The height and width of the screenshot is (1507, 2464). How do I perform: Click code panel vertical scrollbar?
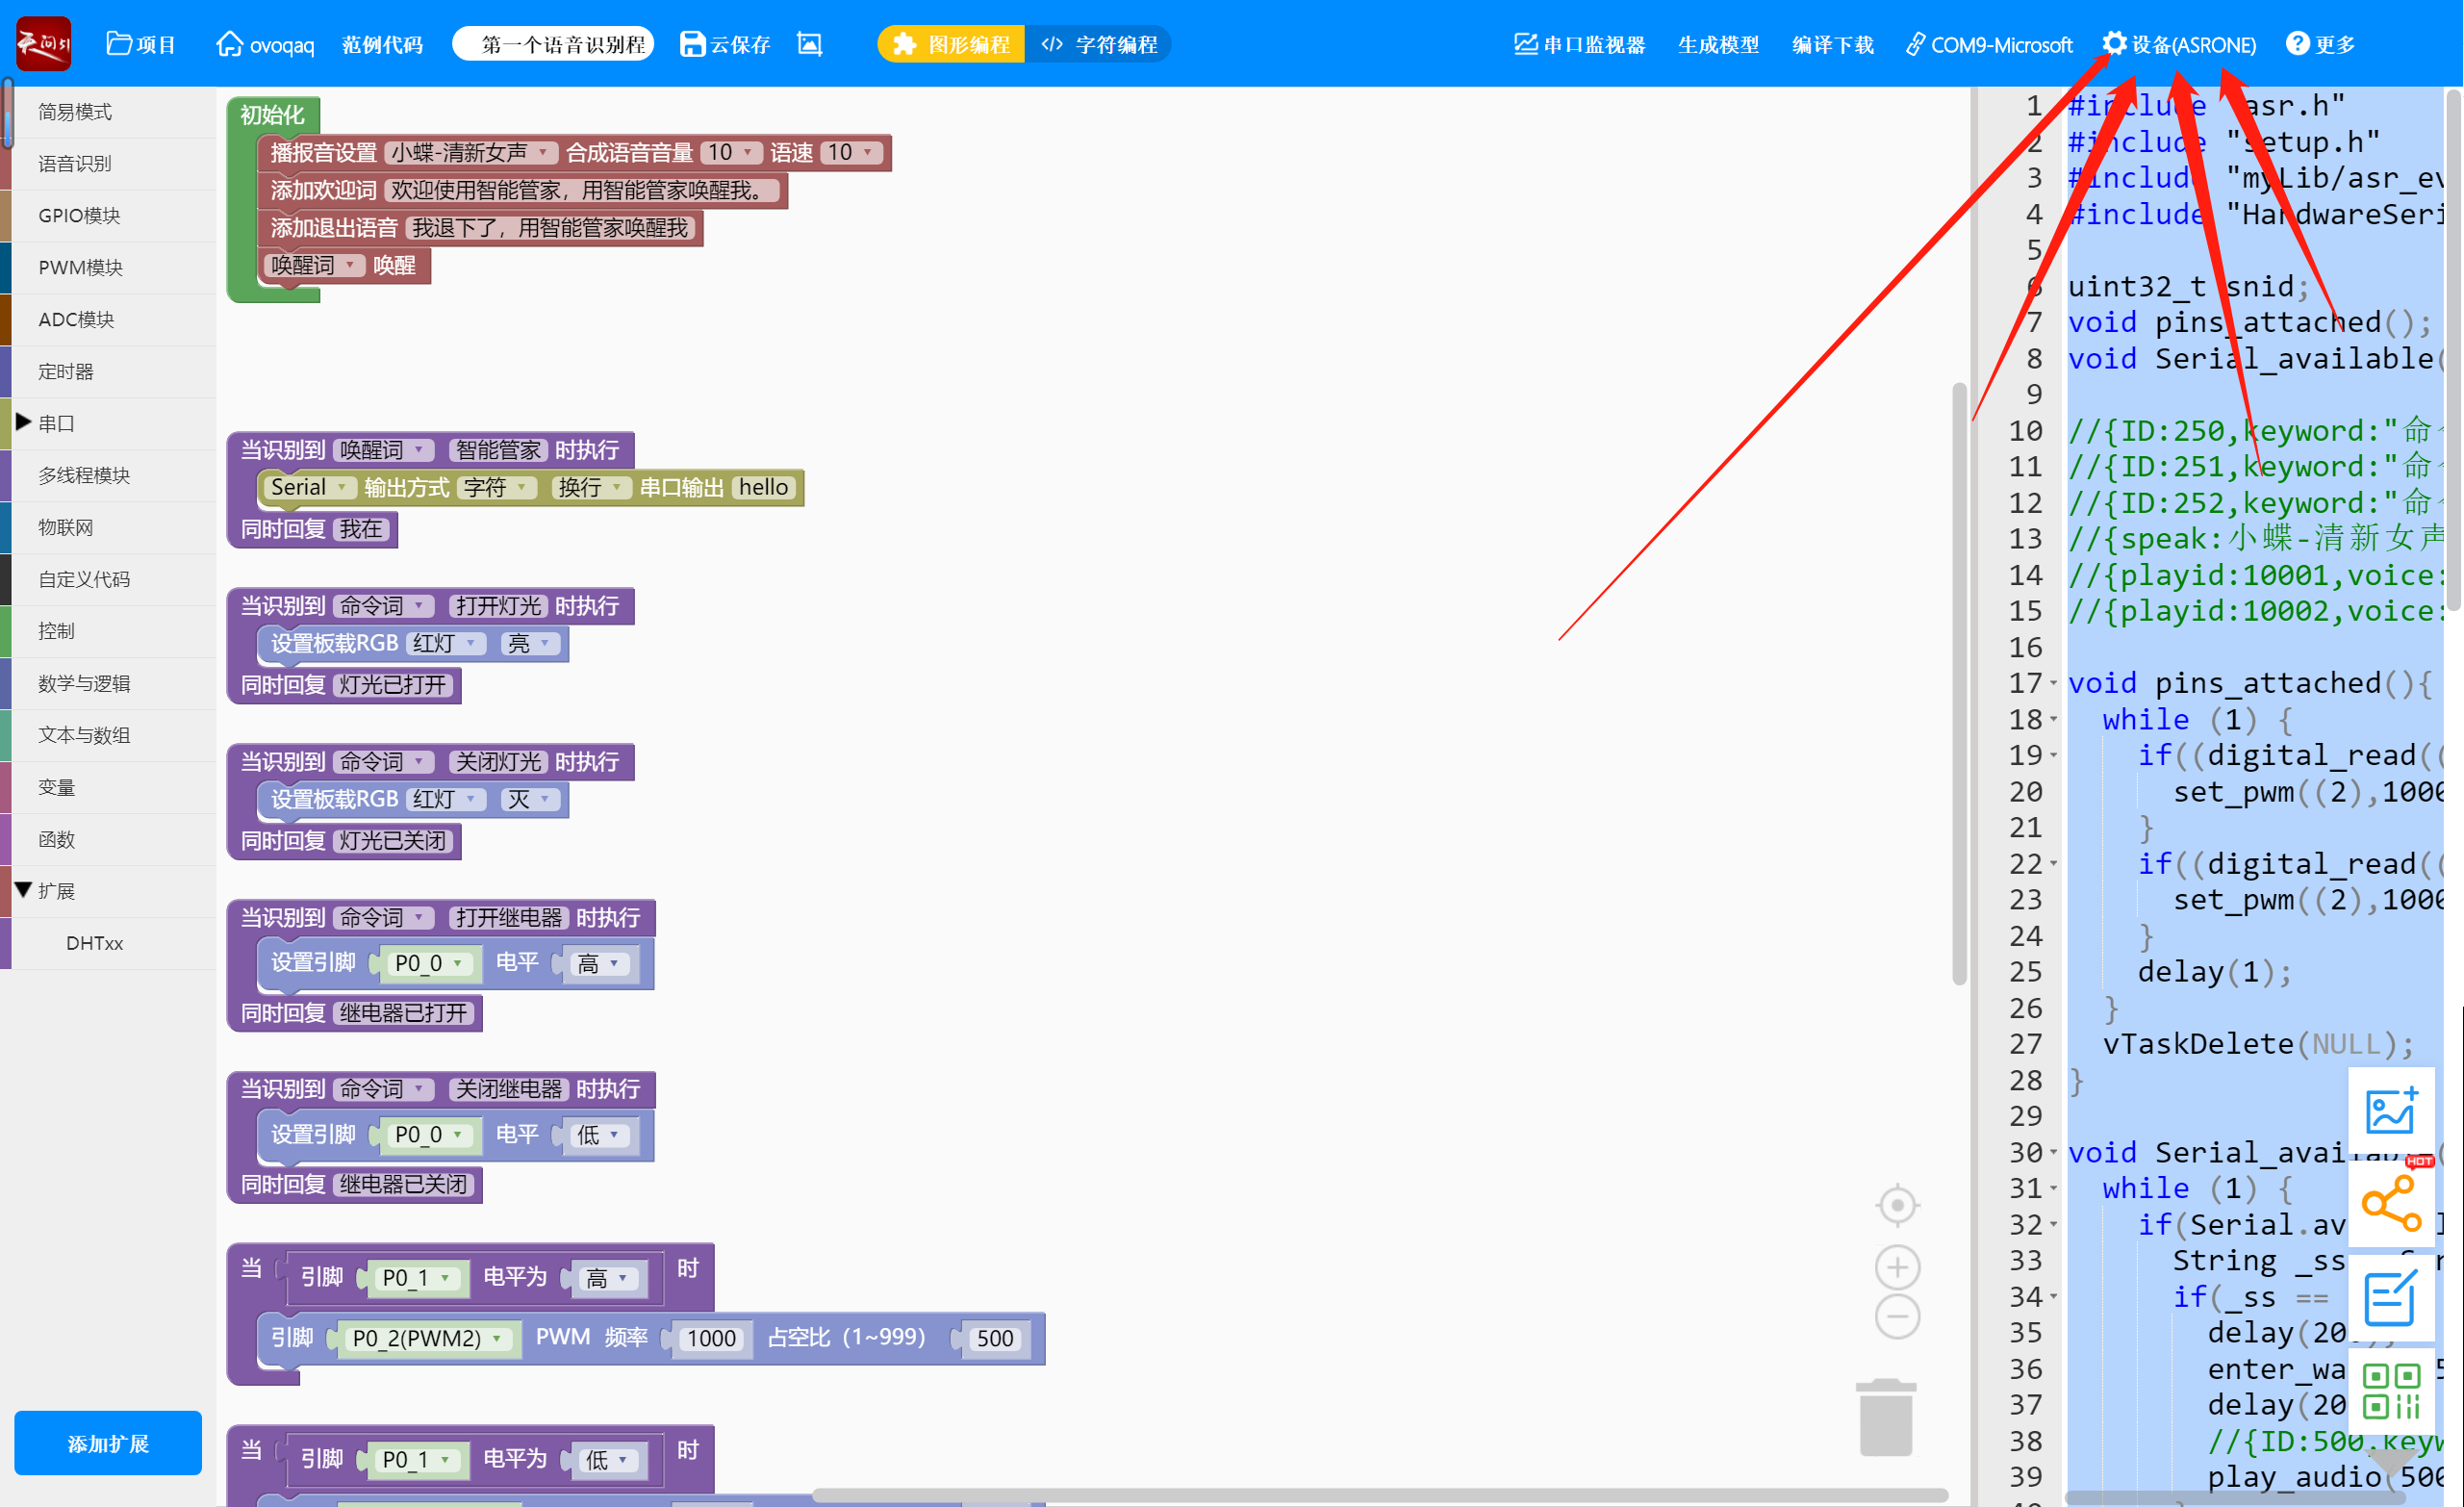pyautogui.click(x=2453, y=350)
